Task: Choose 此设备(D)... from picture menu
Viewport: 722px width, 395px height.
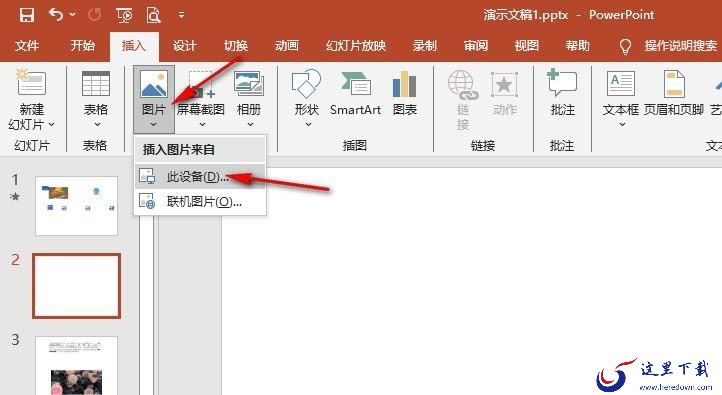Action: (200, 176)
